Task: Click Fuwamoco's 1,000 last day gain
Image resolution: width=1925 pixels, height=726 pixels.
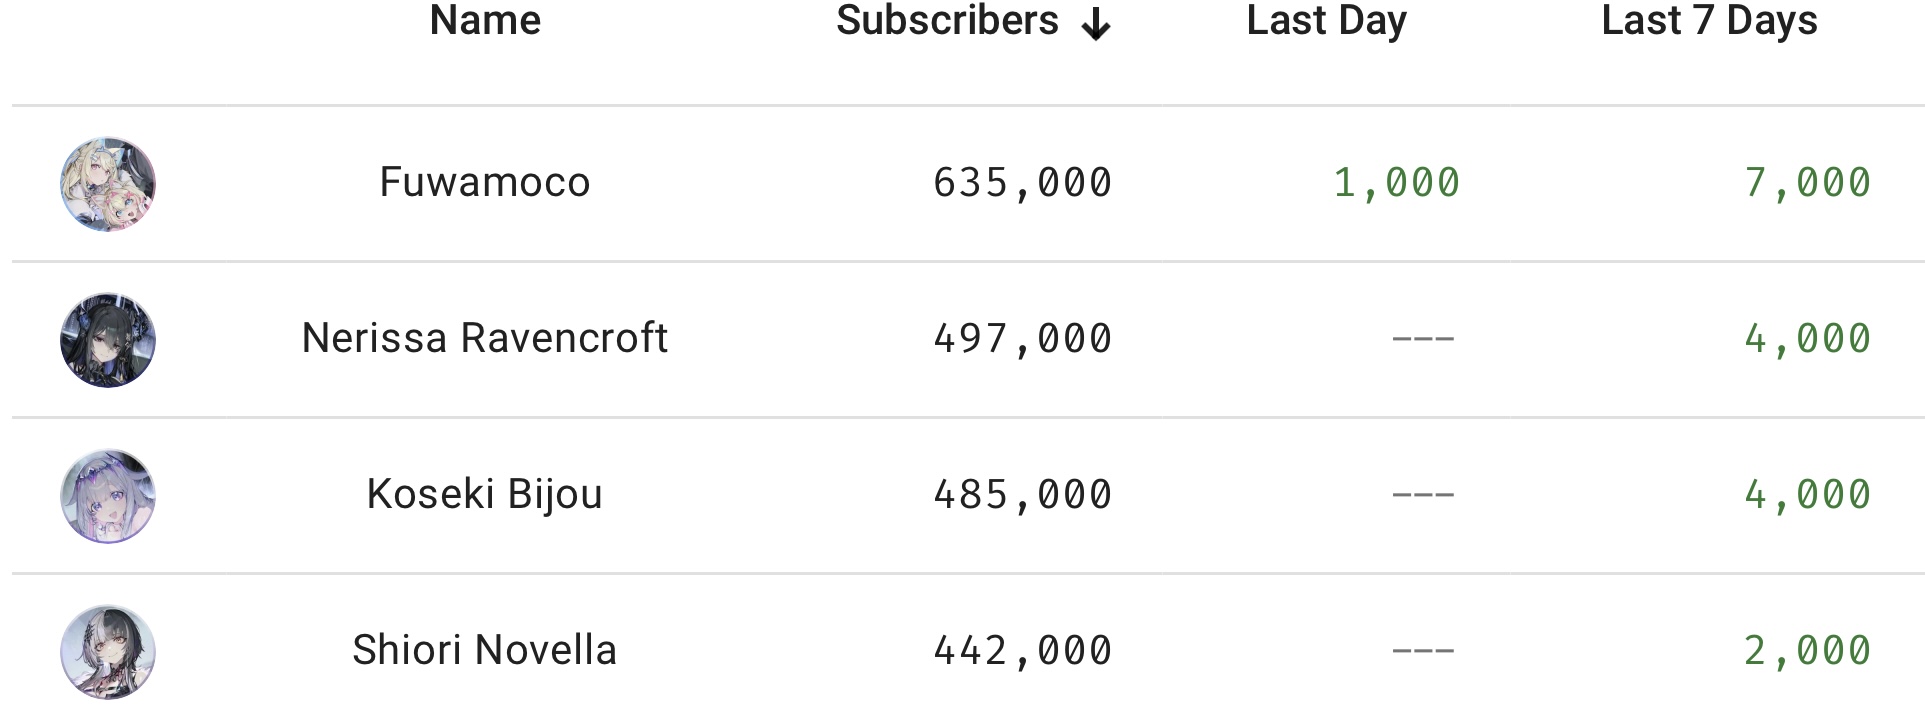Action: (x=1396, y=183)
